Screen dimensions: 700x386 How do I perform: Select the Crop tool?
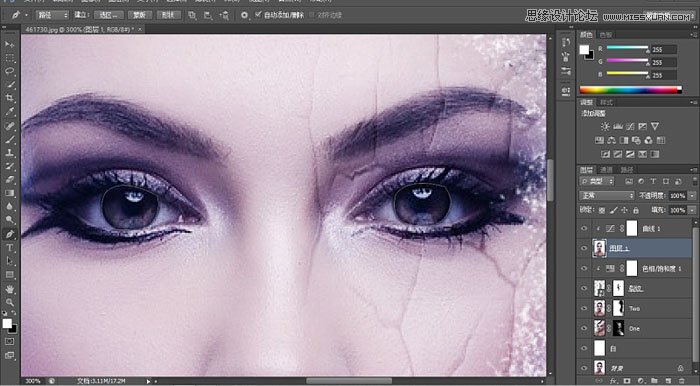(x=9, y=98)
